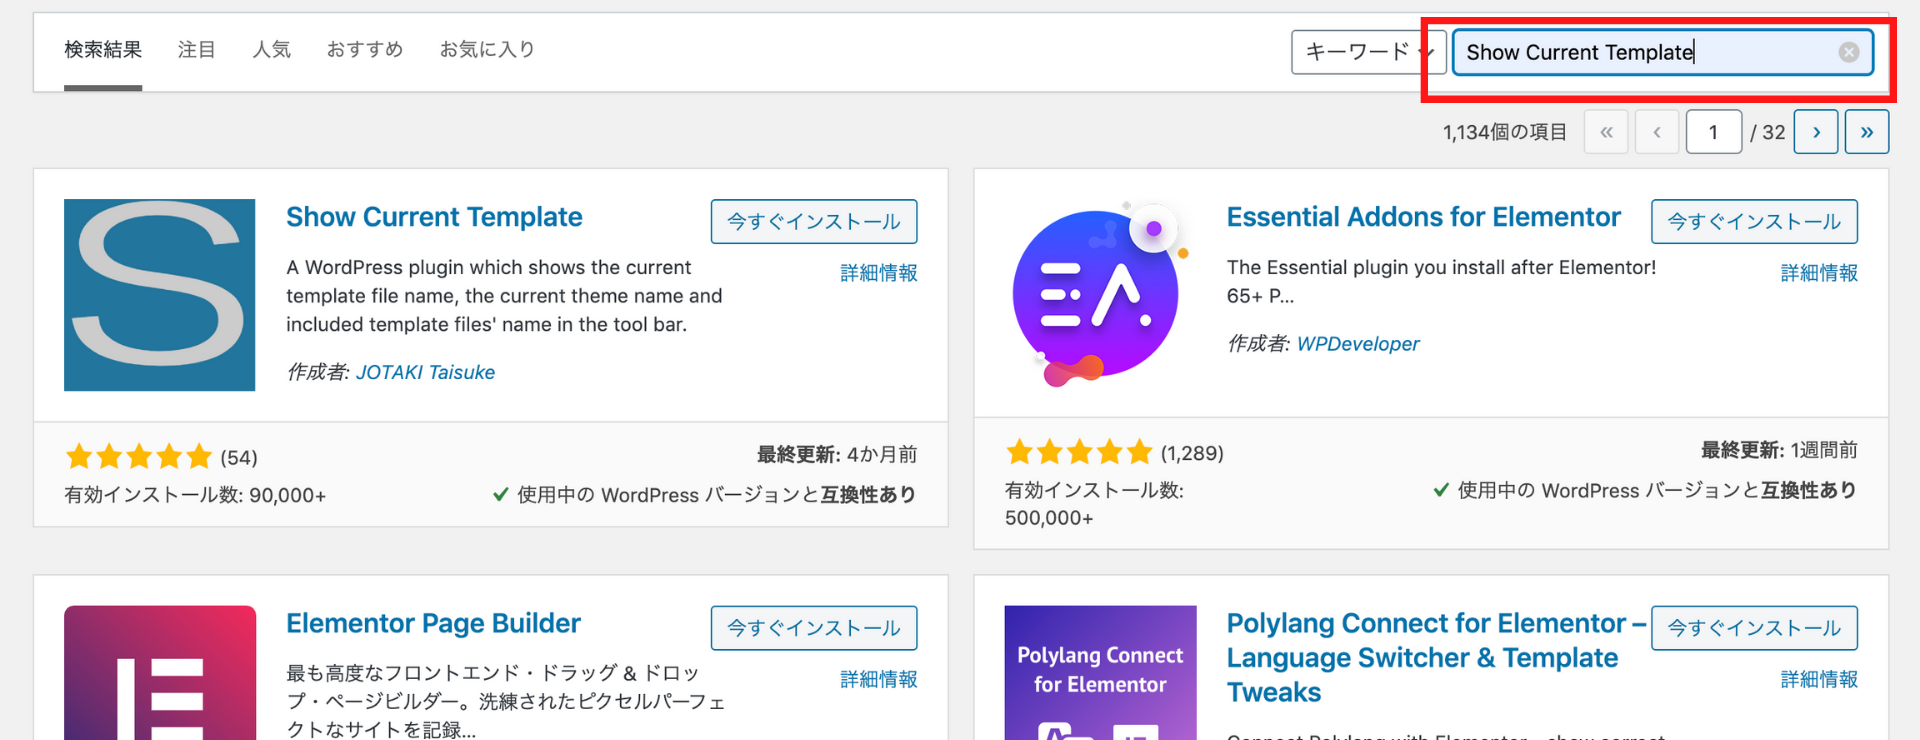Open the Essential Addons for Elementor title
Viewport: 1920px width, 740px height.
coord(1424,217)
